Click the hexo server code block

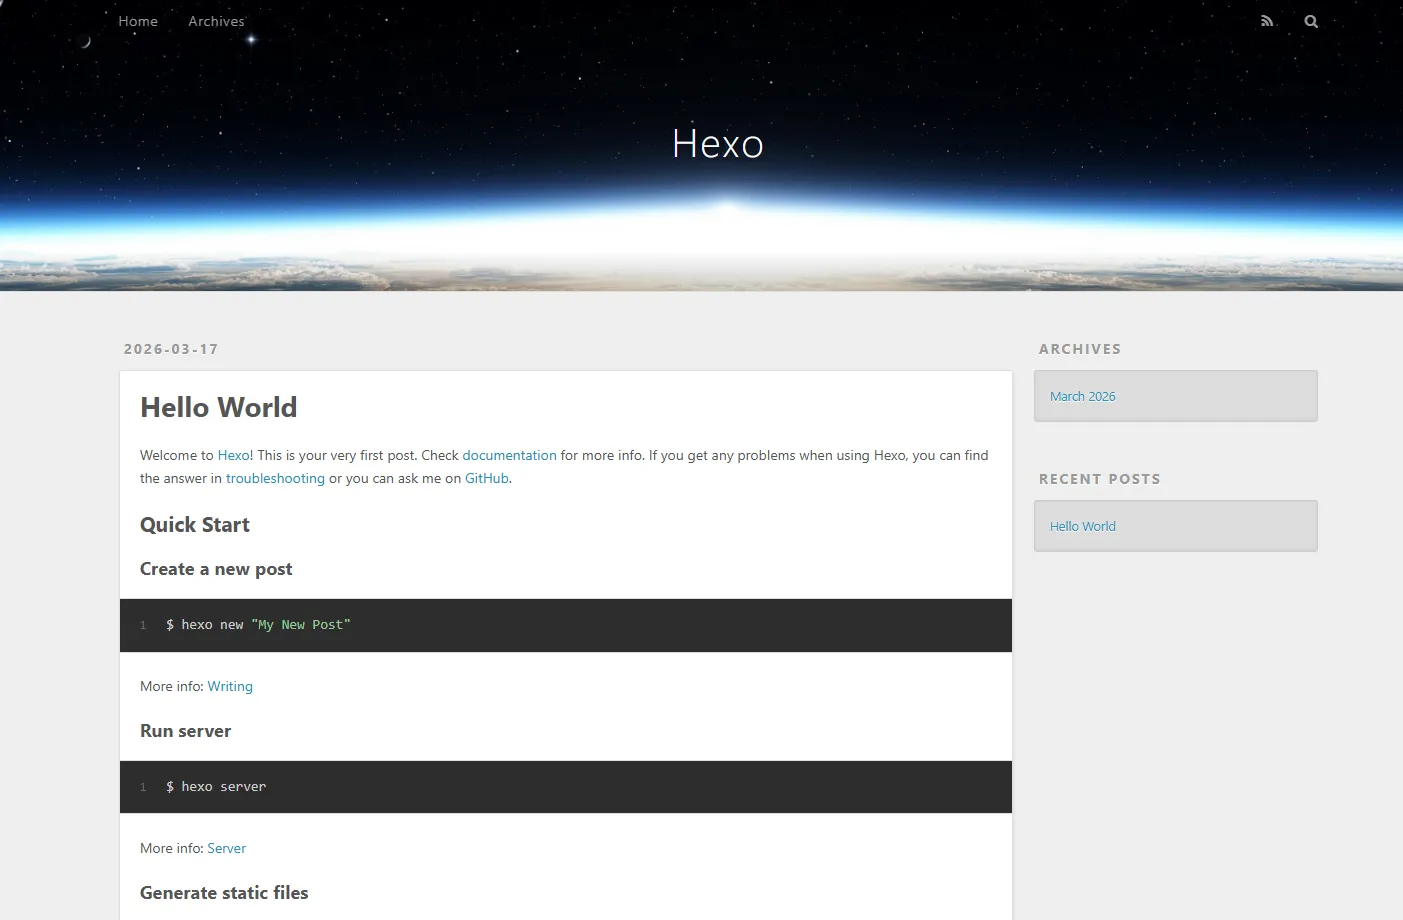pyautogui.click(x=565, y=787)
